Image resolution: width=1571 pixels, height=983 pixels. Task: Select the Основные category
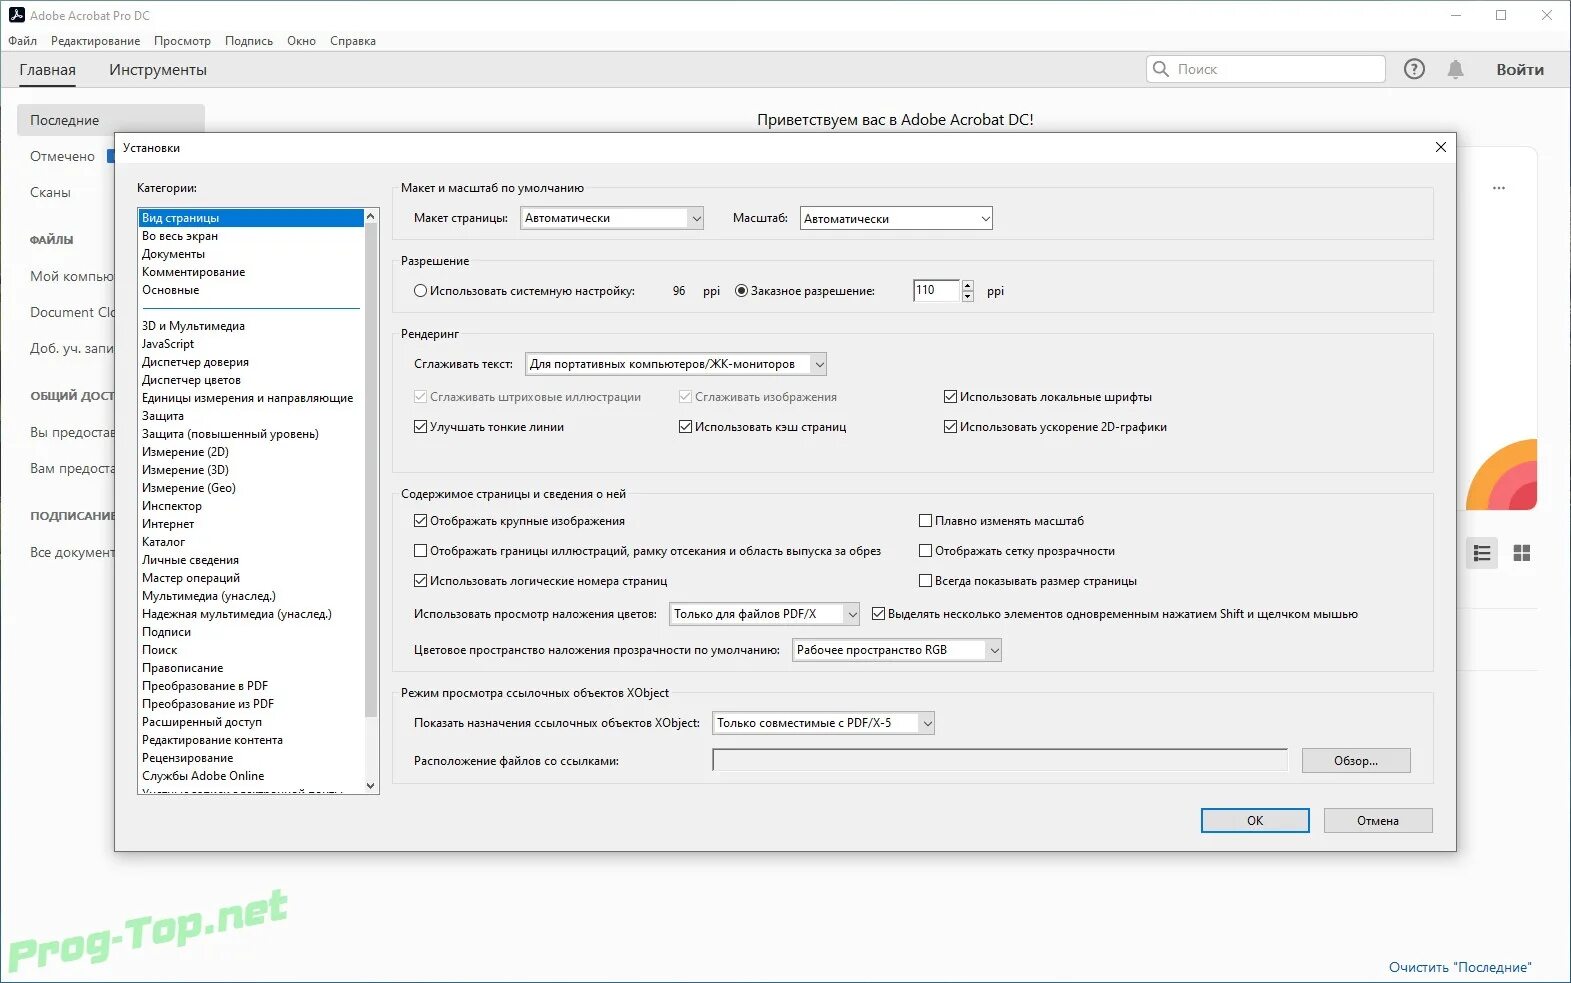point(251,290)
